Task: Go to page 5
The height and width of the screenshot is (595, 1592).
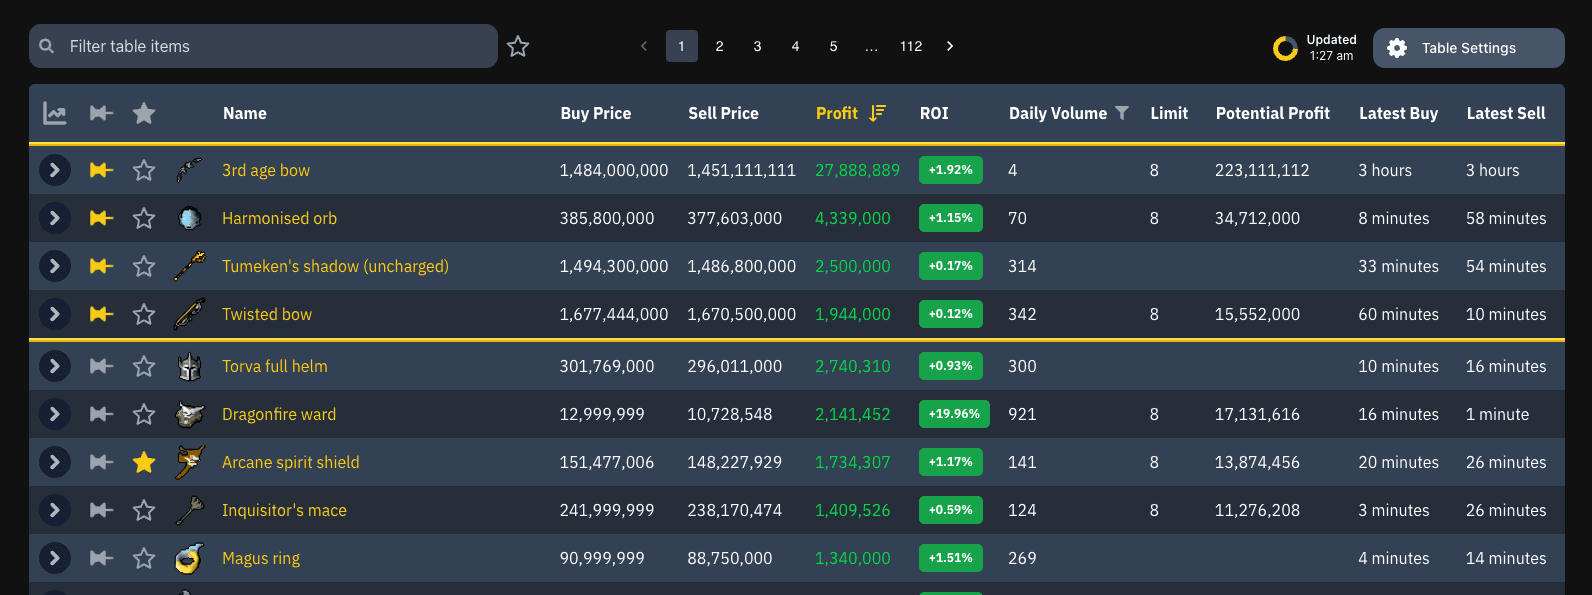Action: pyautogui.click(x=833, y=46)
